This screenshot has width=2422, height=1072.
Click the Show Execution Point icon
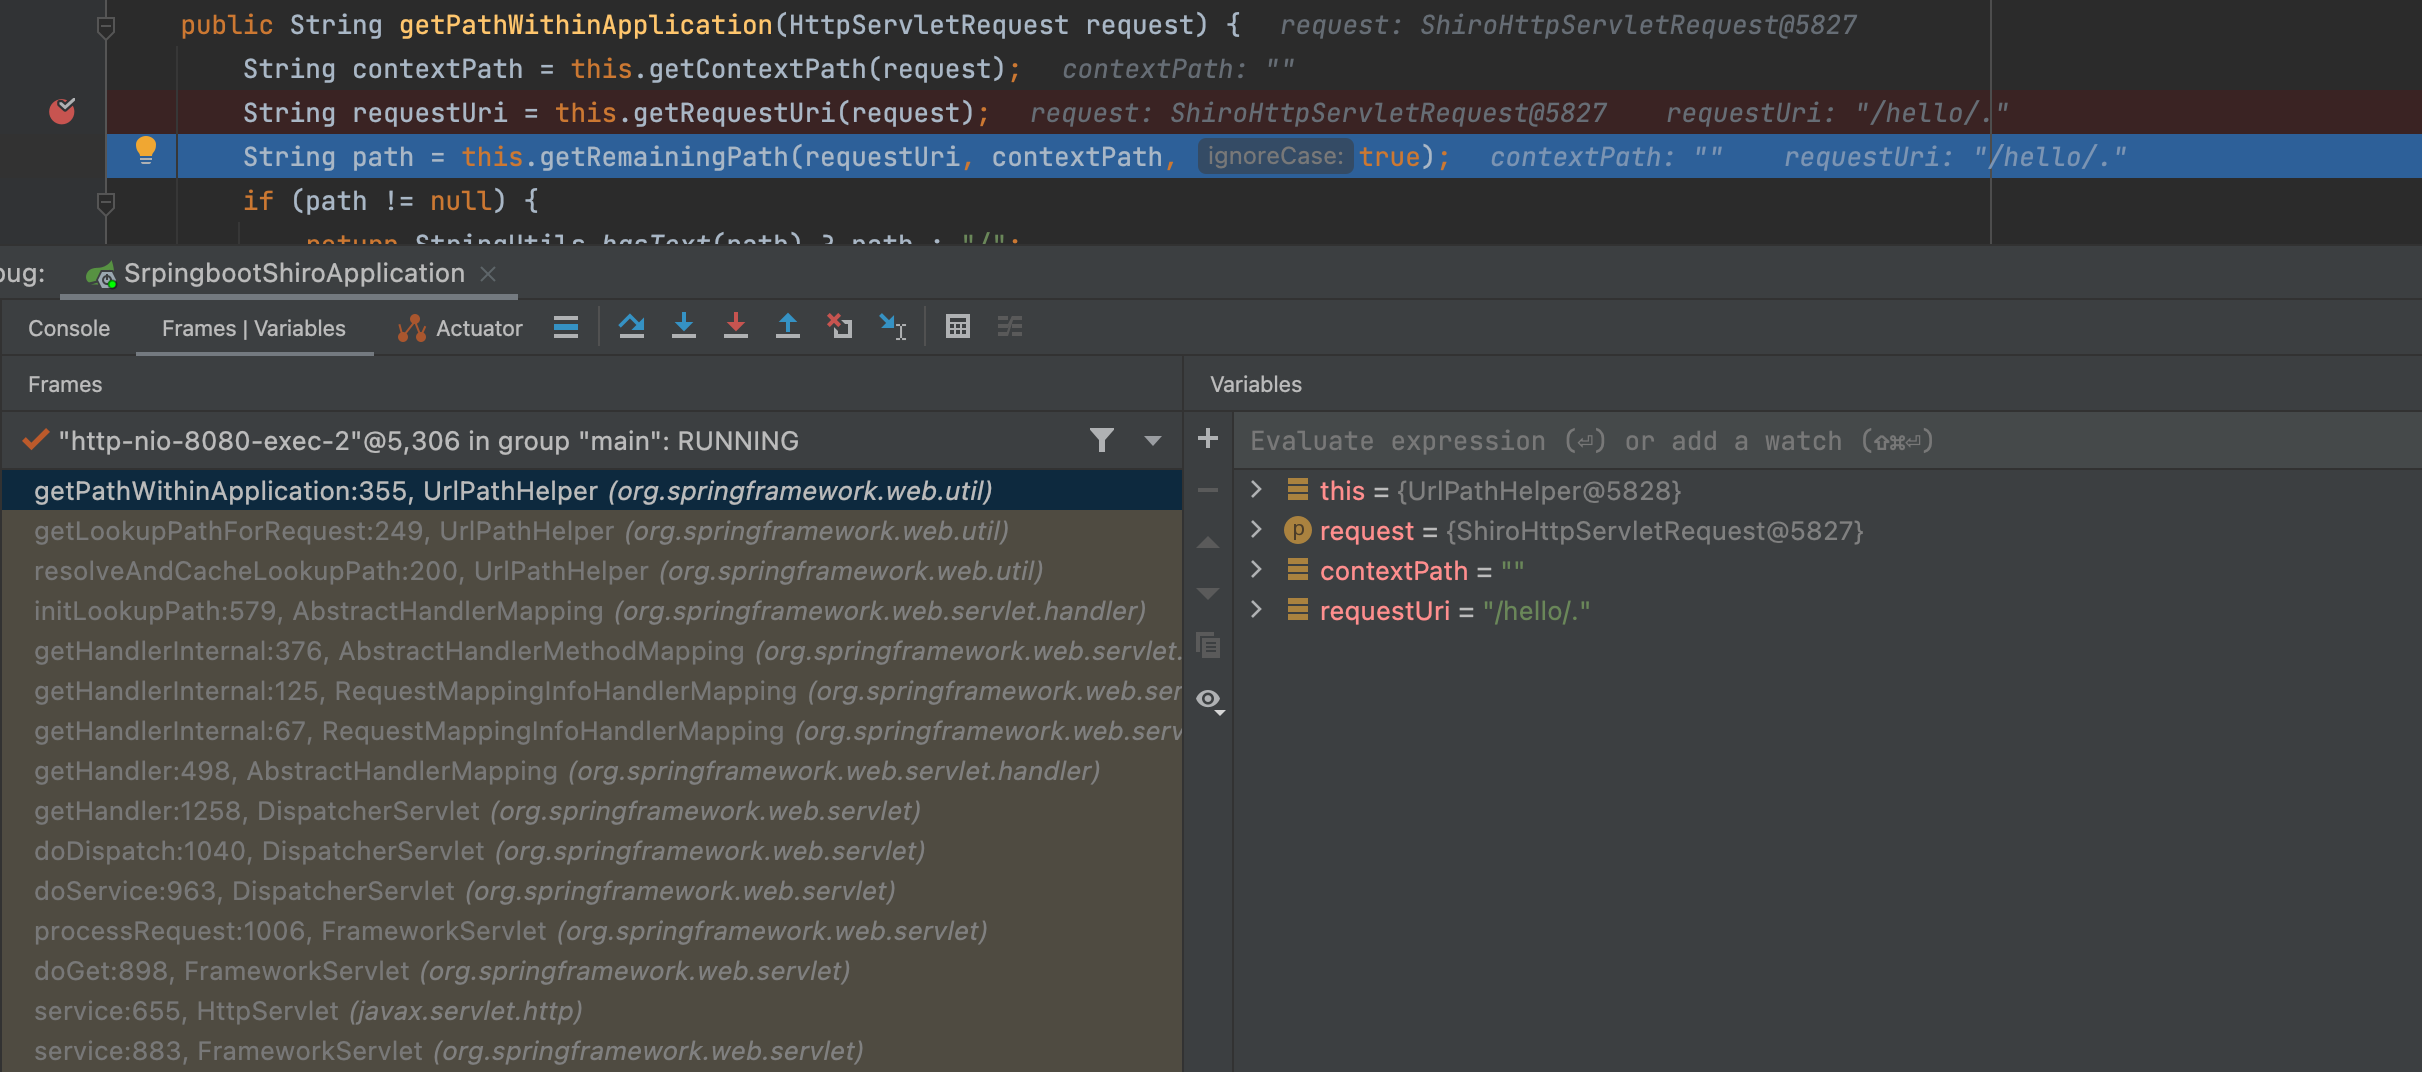[566, 327]
